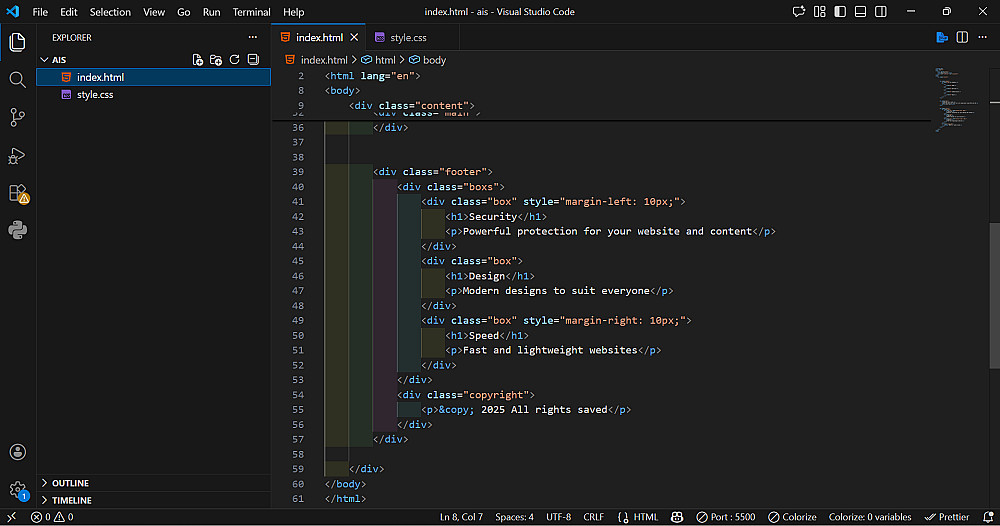Click the Prettier status bar button
The width and height of the screenshot is (1000, 526).
(x=948, y=517)
